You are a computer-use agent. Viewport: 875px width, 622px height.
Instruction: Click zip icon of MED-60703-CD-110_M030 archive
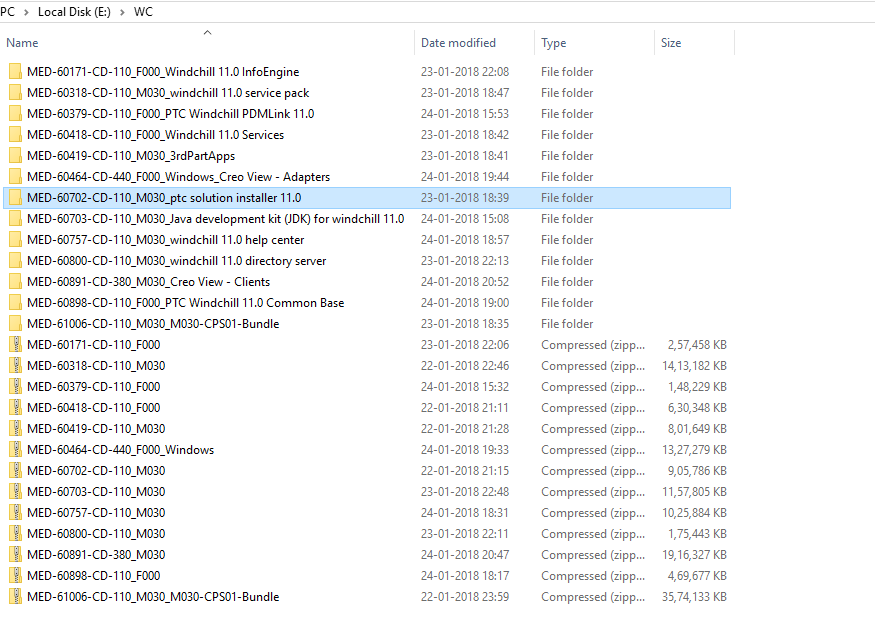coord(16,492)
